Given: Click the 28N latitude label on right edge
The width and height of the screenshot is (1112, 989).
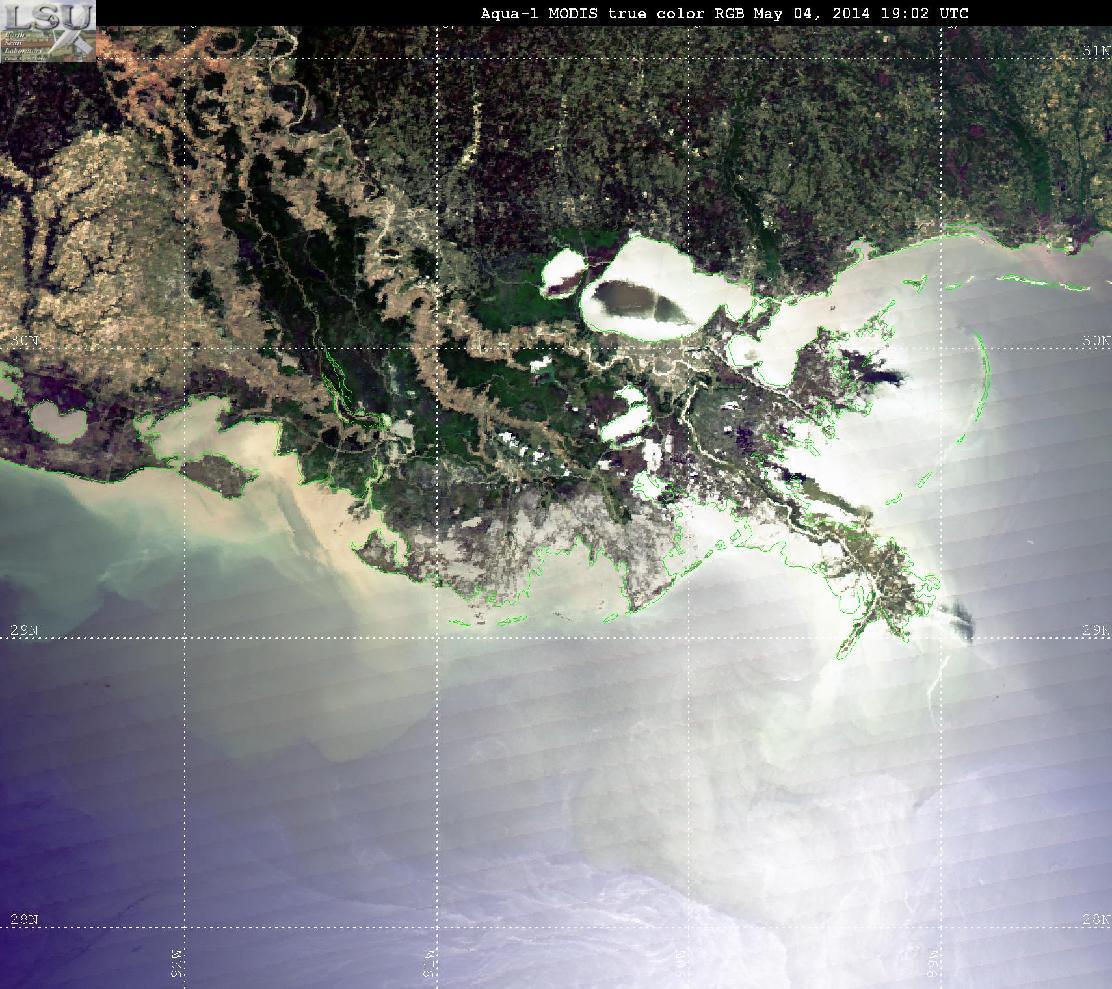Looking at the screenshot, I should pyautogui.click(x=1095, y=920).
